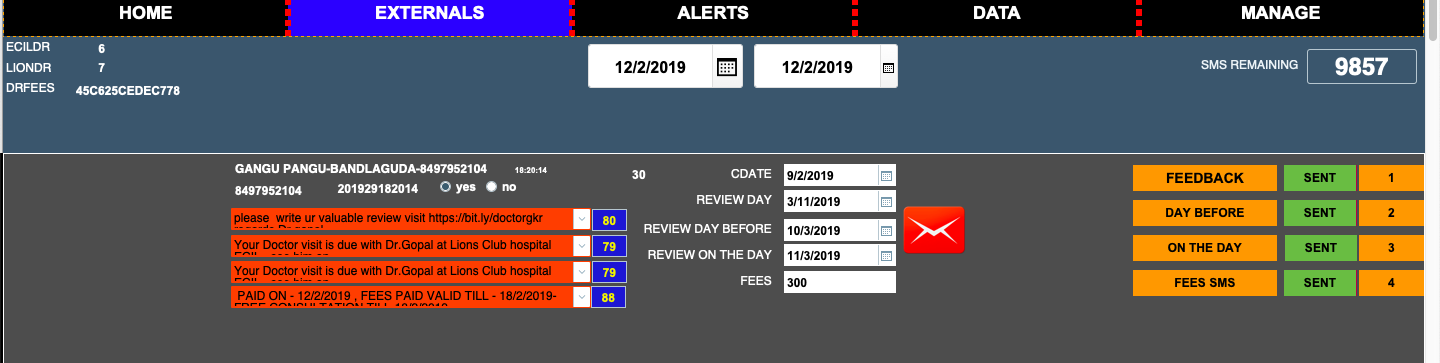Expand the first Doctor visit due dropdown
The width and height of the screenshot is (1440, 363).
[x=581, y=245]
